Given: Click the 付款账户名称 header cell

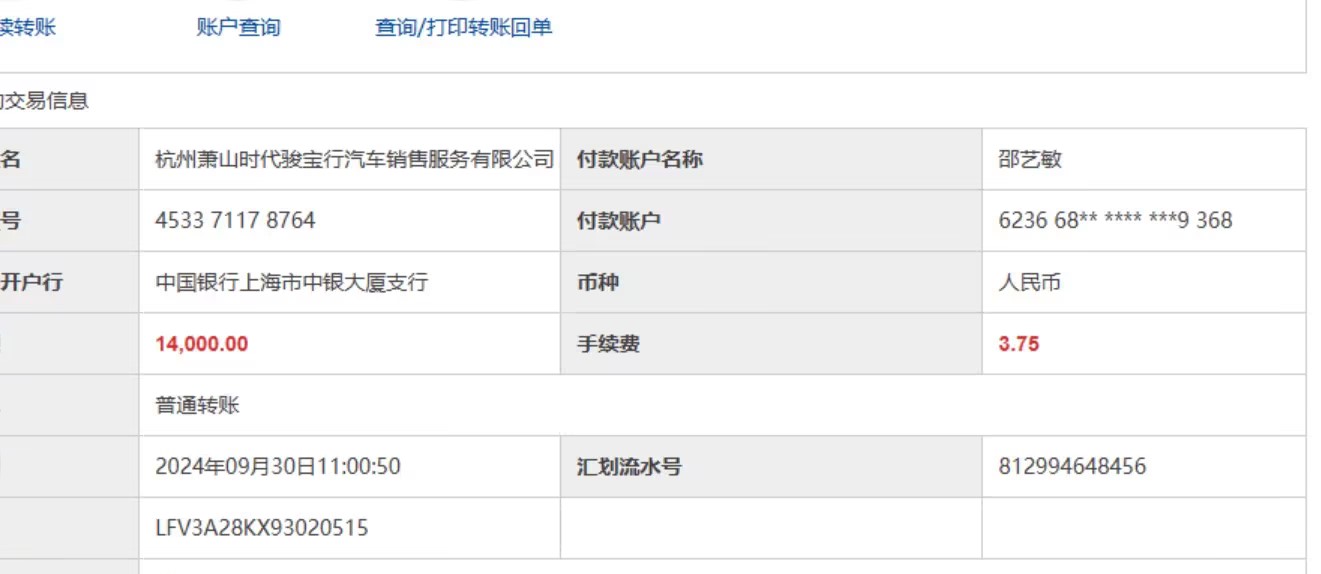Looking at the screenshot, I should coord(771,159).
